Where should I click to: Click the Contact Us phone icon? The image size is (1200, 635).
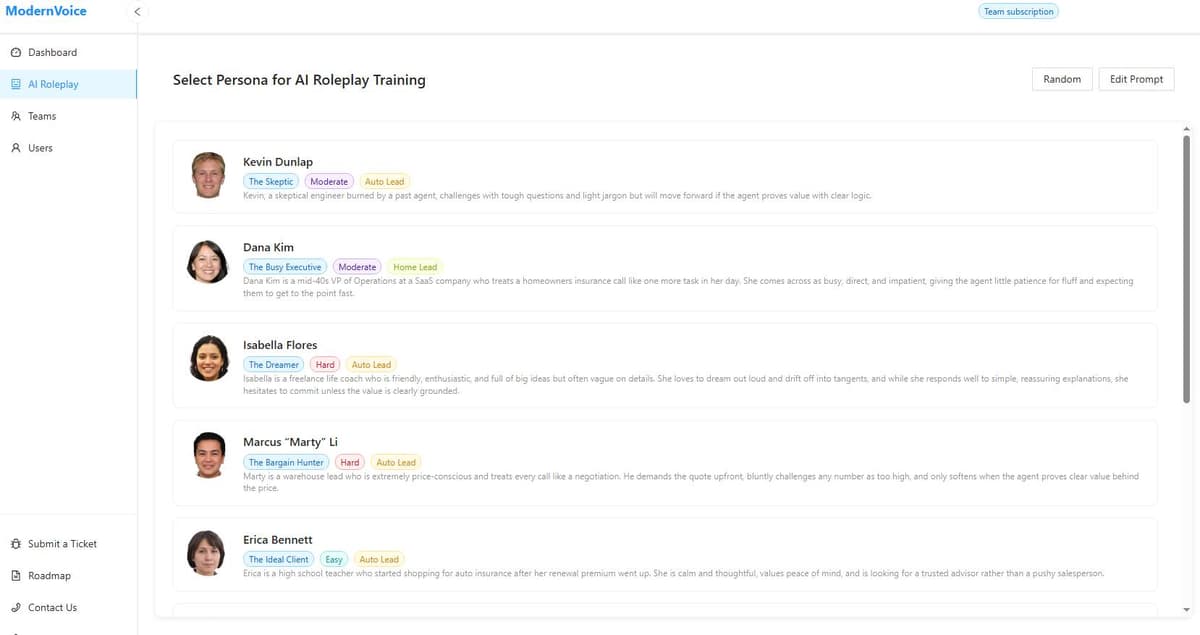pos(16,607)
